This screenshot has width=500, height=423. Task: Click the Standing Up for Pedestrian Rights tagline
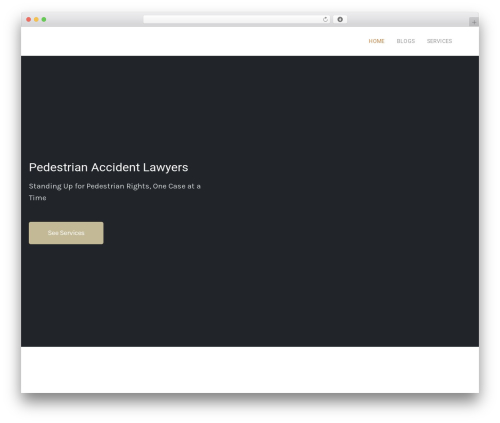click(x=115, y=192)
